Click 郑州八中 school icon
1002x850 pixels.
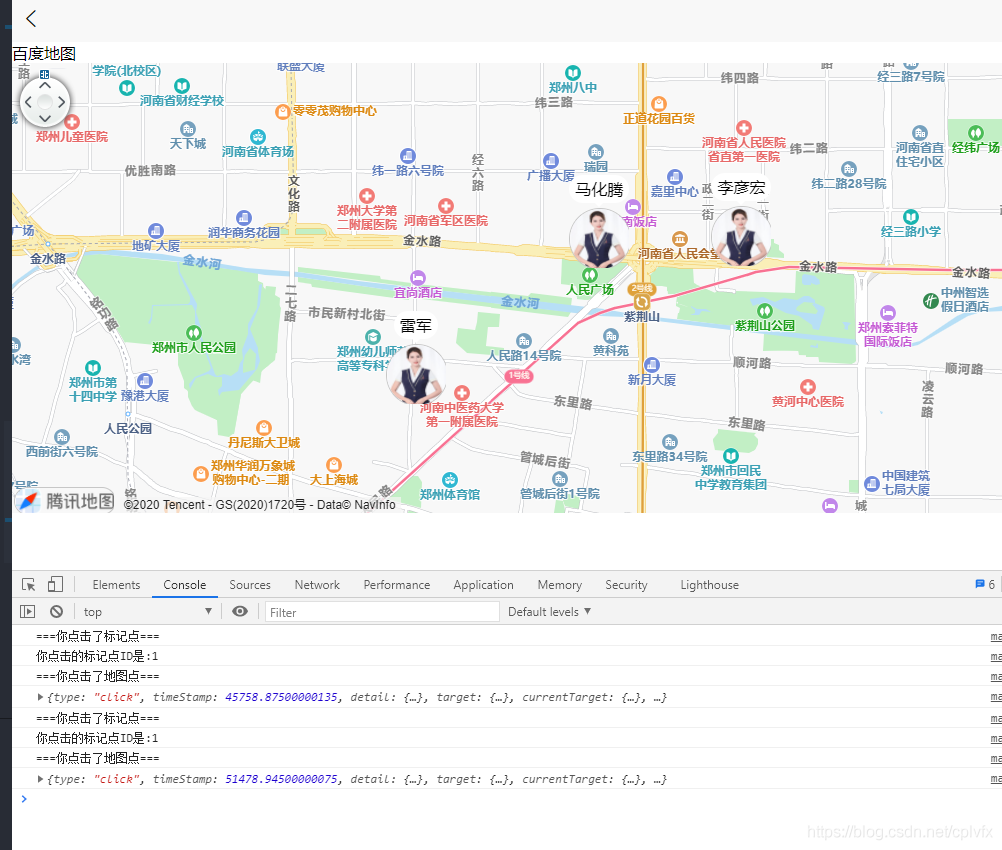(x=573, y=73)
